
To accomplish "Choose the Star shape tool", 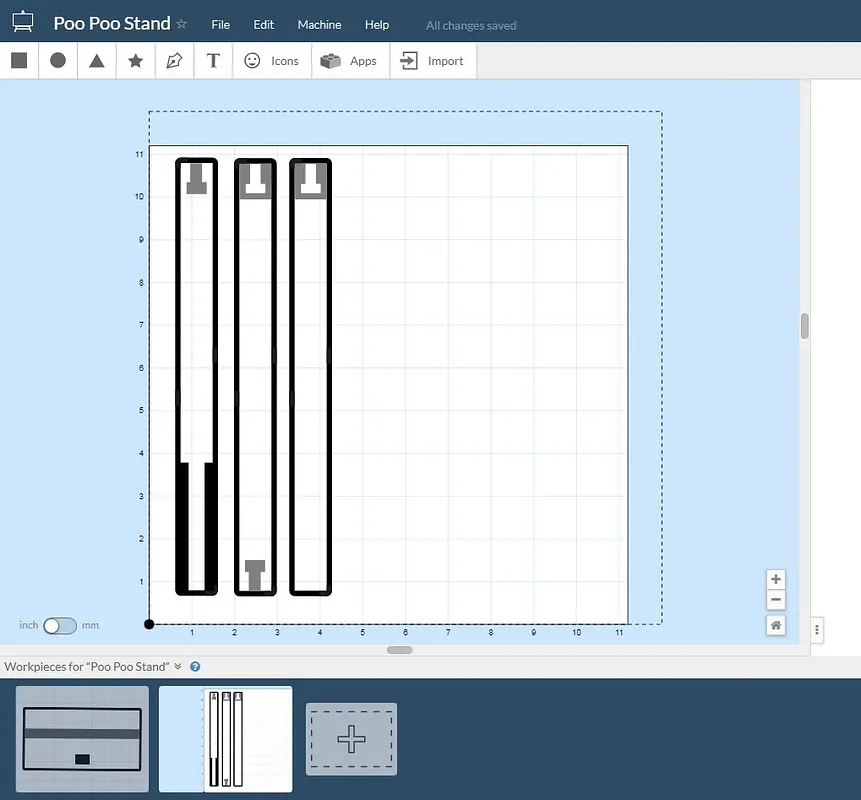I will [x=136, y=61].
